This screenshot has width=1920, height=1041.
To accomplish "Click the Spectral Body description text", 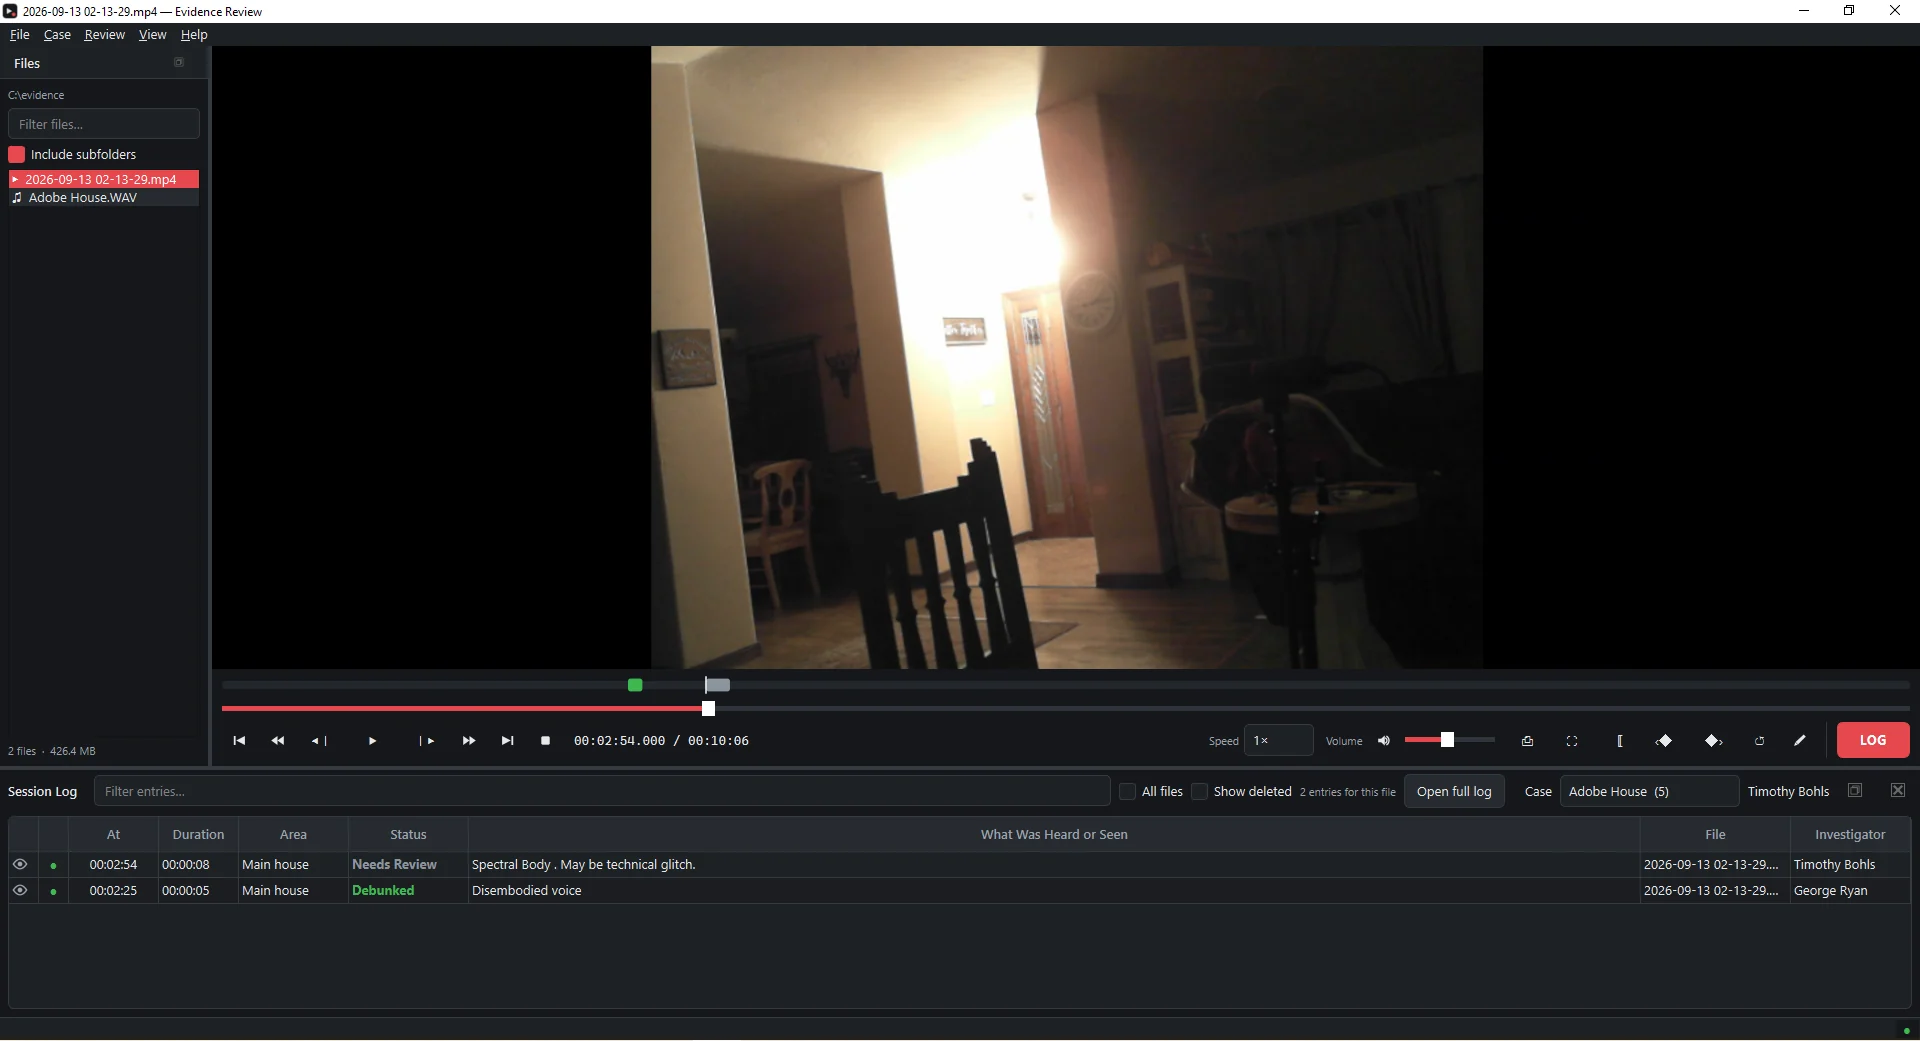I will click(x=583, y=864).
